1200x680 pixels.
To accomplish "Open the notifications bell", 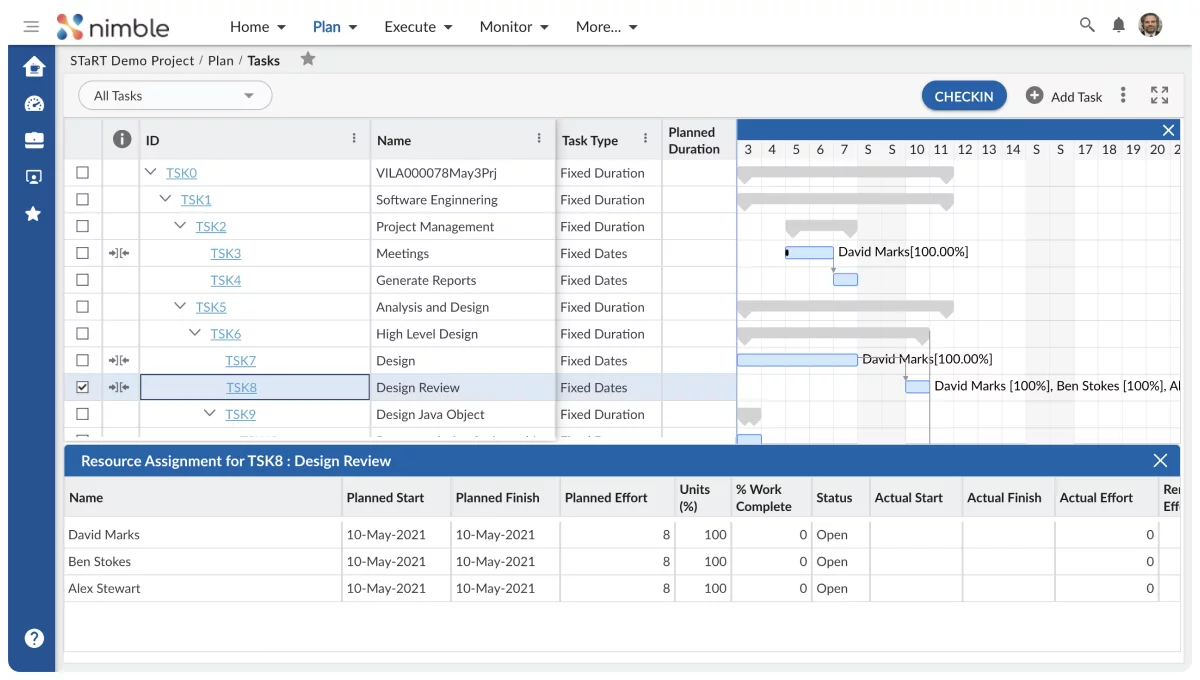I will pos(1118,26).
